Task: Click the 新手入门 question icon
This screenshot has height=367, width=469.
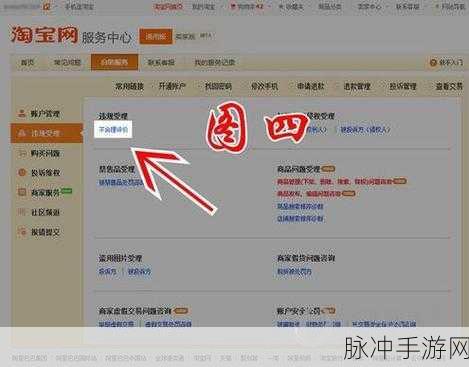Action: pos(433,62)
